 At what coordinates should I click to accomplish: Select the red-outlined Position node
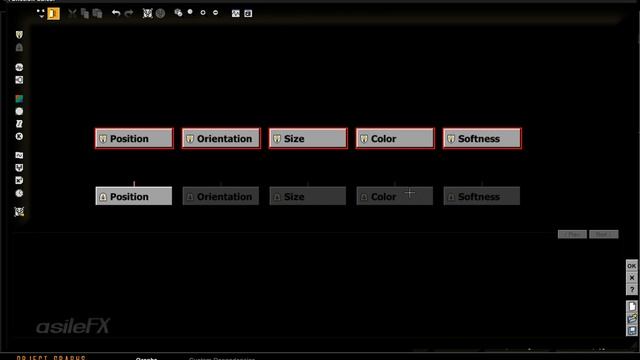134,138
